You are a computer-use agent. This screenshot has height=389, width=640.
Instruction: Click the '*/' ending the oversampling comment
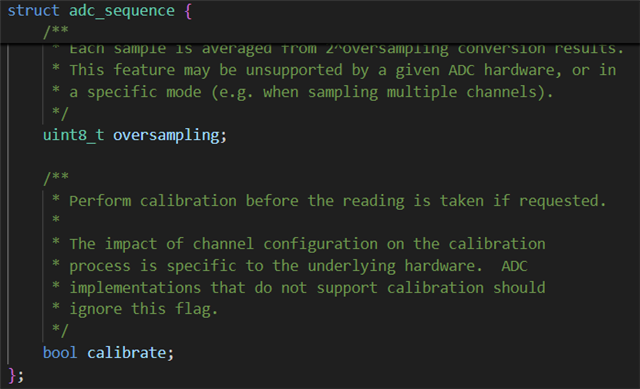click(x=60, y=113)
